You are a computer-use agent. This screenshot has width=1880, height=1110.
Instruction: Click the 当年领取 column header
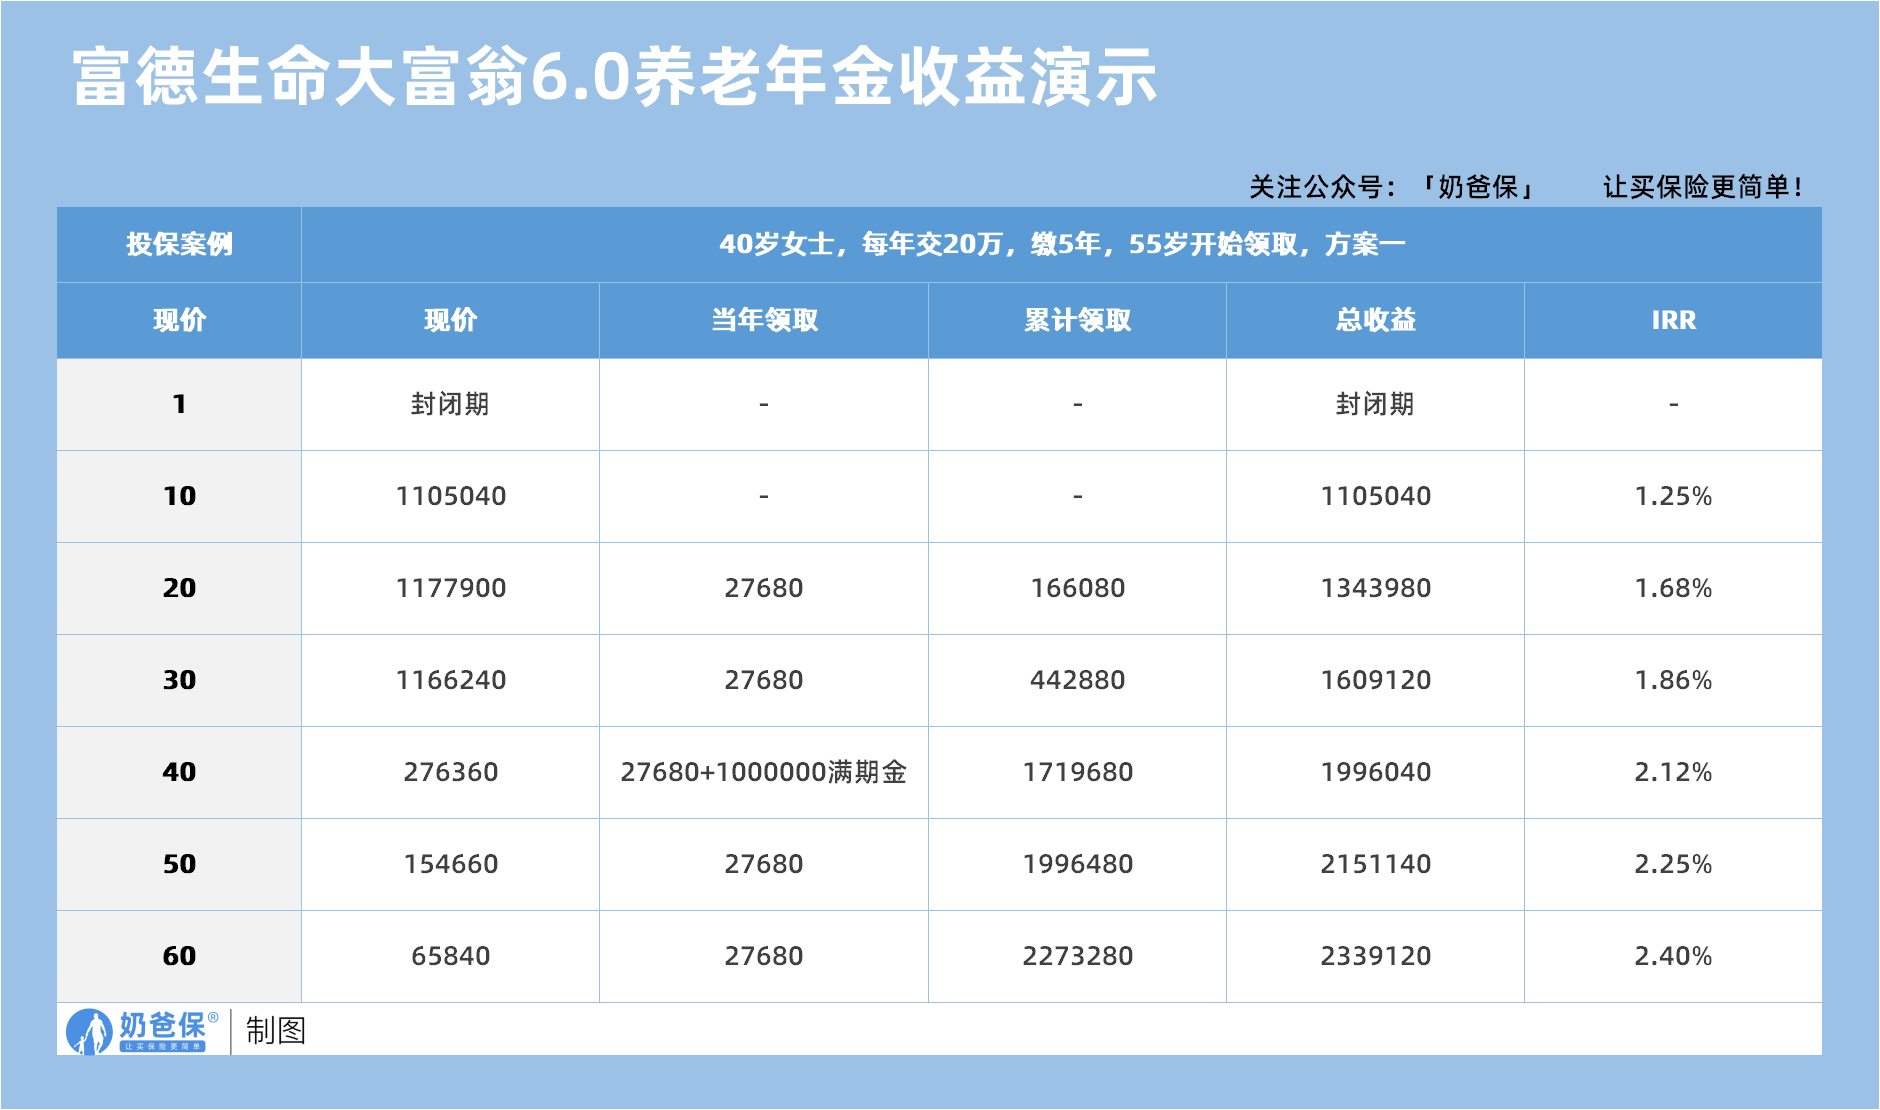click(x=764, y=321)
